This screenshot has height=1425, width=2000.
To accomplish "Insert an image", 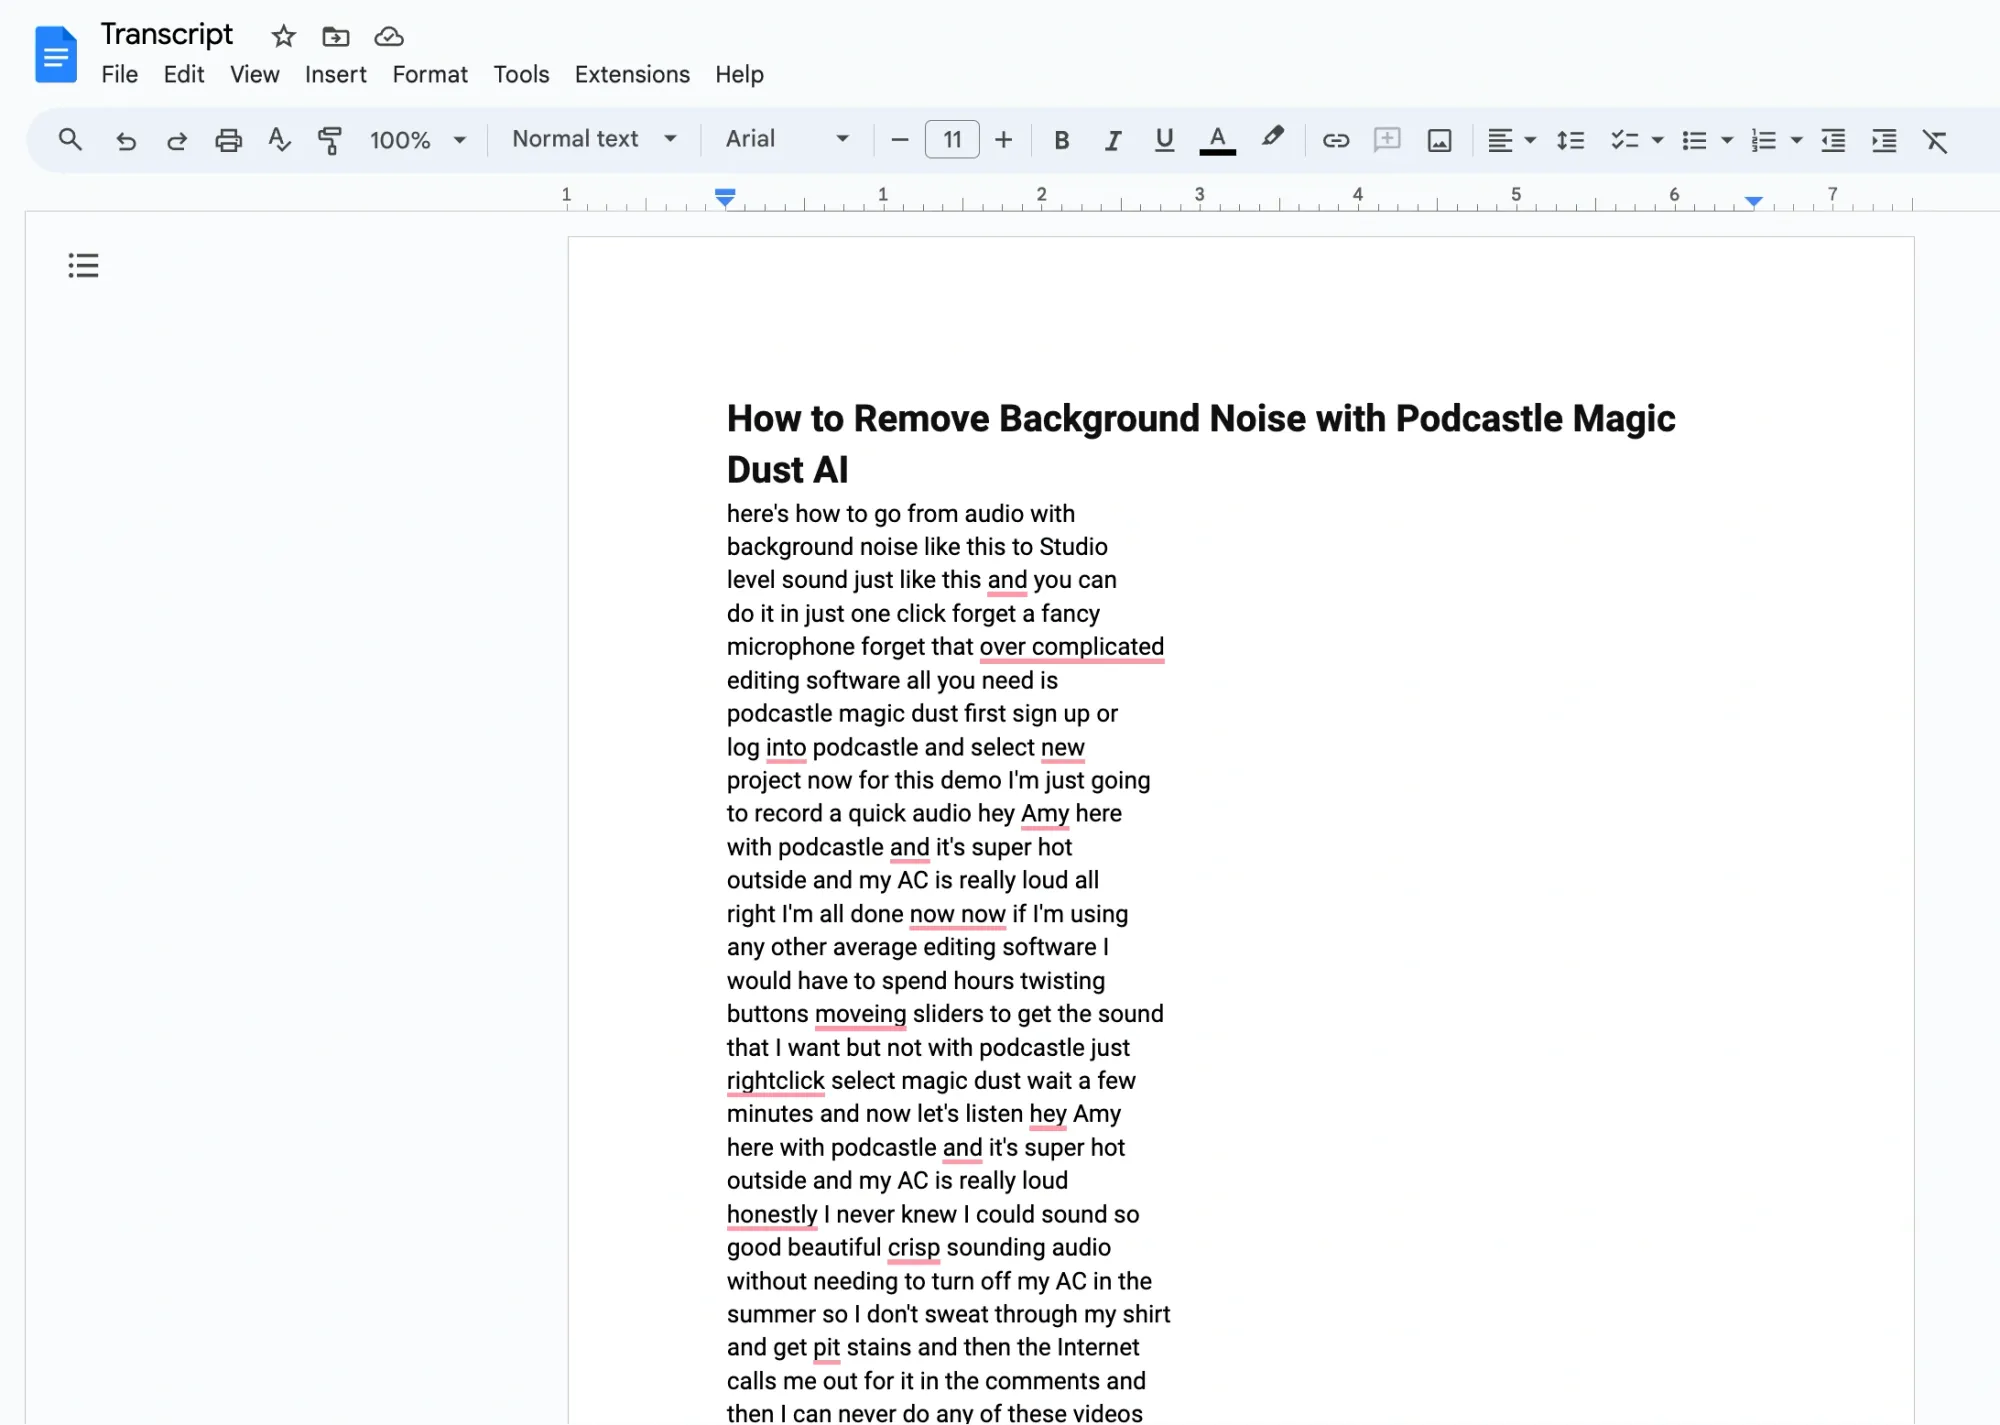I will click(x=1439, y=140).
